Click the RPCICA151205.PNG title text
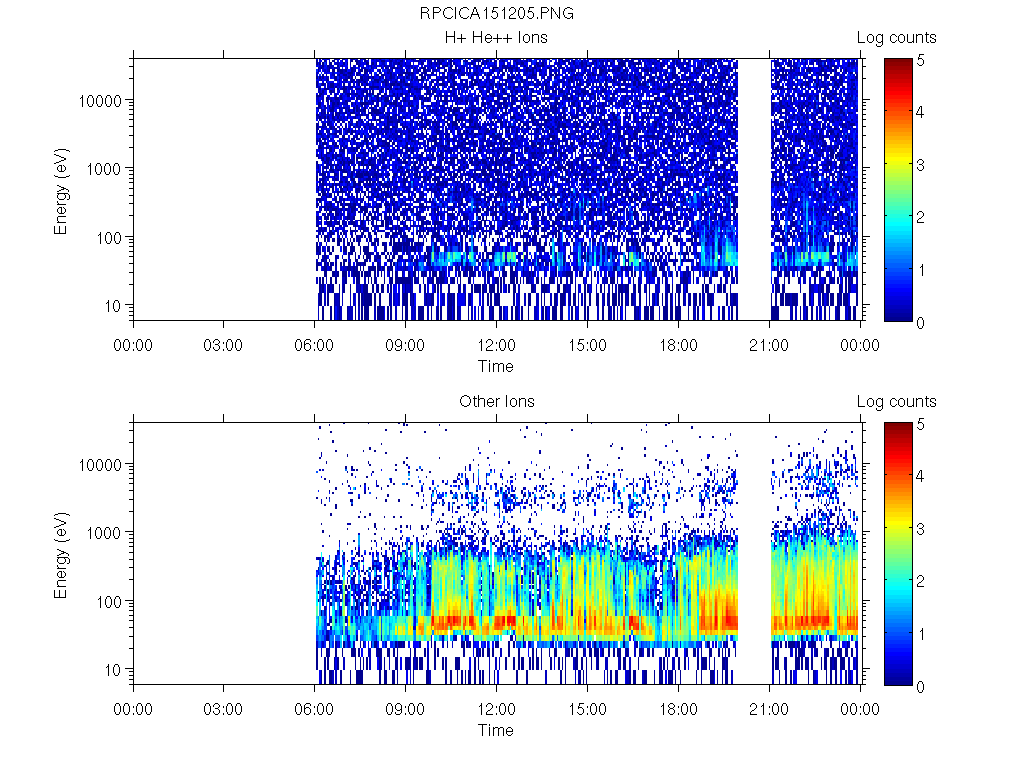 click(496, 14)
